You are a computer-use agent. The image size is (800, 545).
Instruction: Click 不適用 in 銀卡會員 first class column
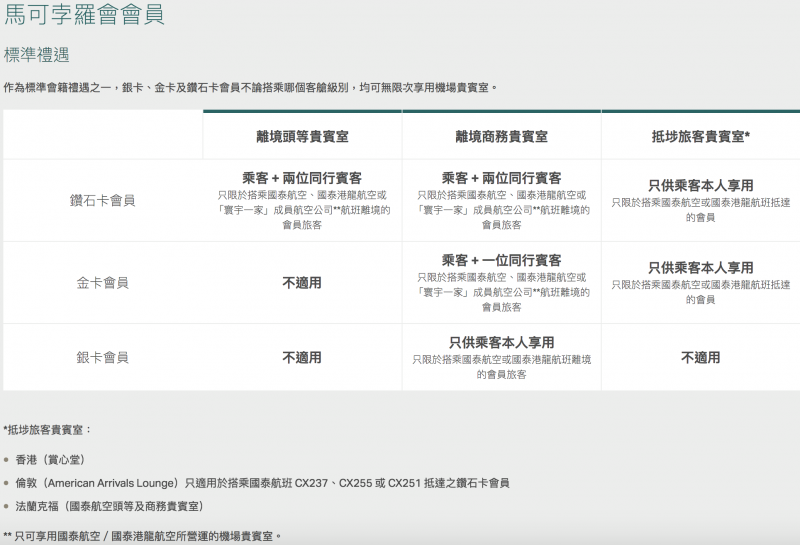302,357
